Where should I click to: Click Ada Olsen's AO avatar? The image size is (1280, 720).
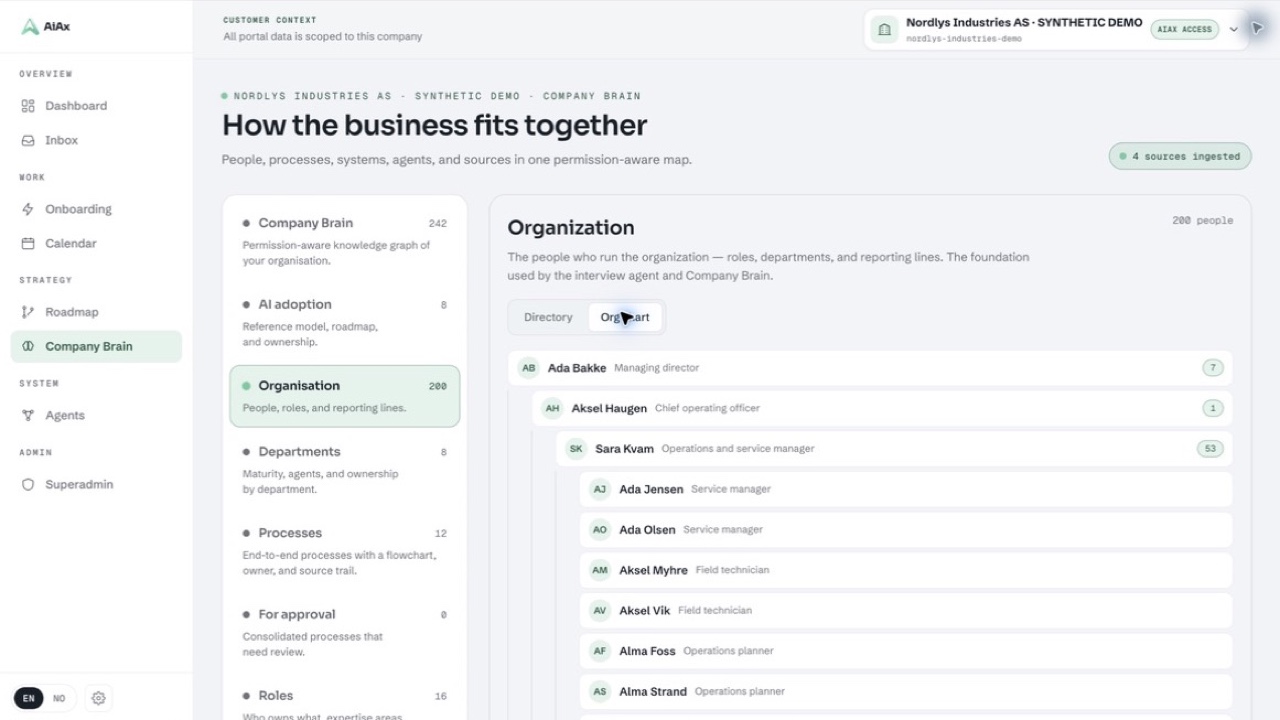click(600, 530)
